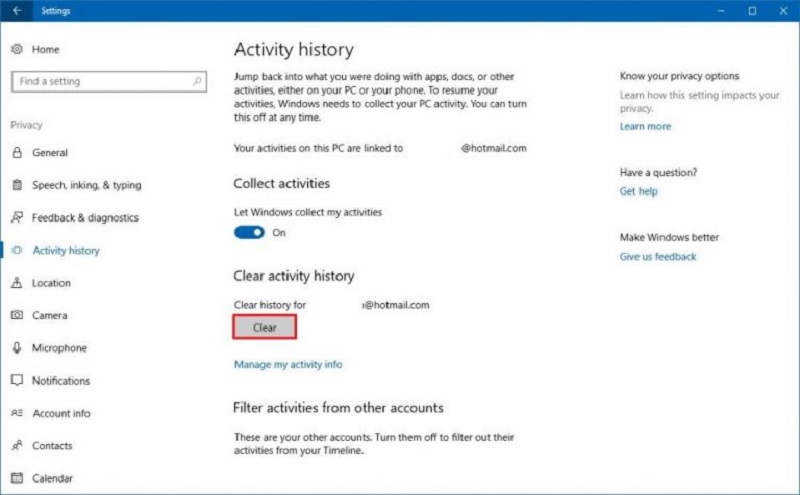Screen dimensions: 800x495
Task: Click the Microphone icon in sidebar
Action: pos(17,348)
